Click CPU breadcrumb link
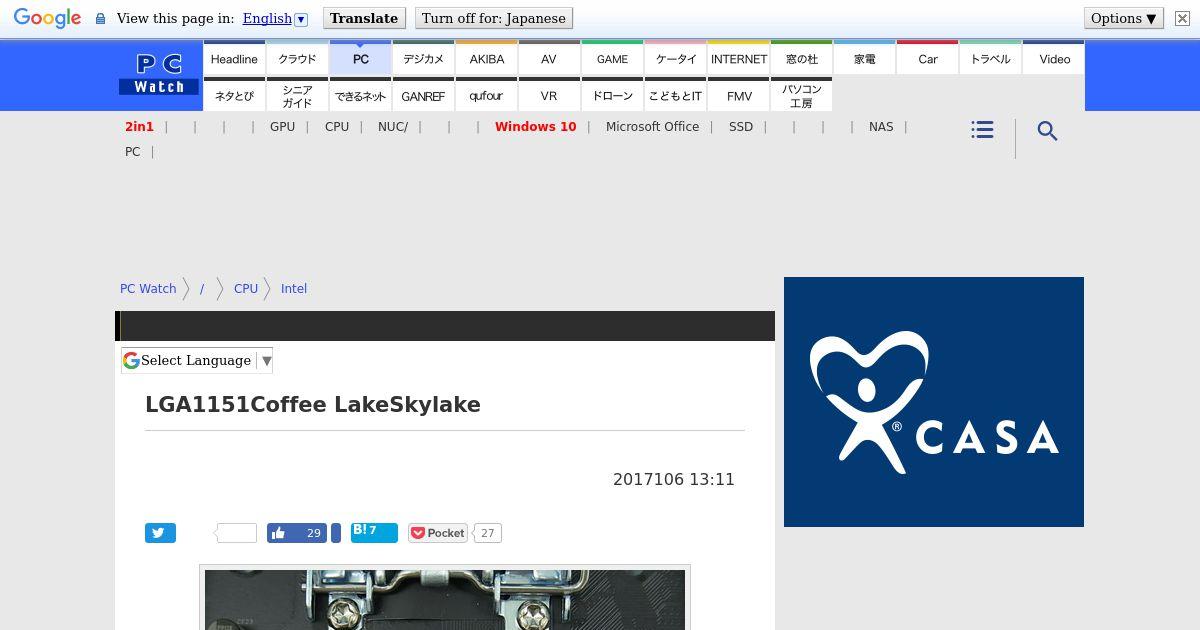The image size is (1200, 630). click(x=246, y=288)
